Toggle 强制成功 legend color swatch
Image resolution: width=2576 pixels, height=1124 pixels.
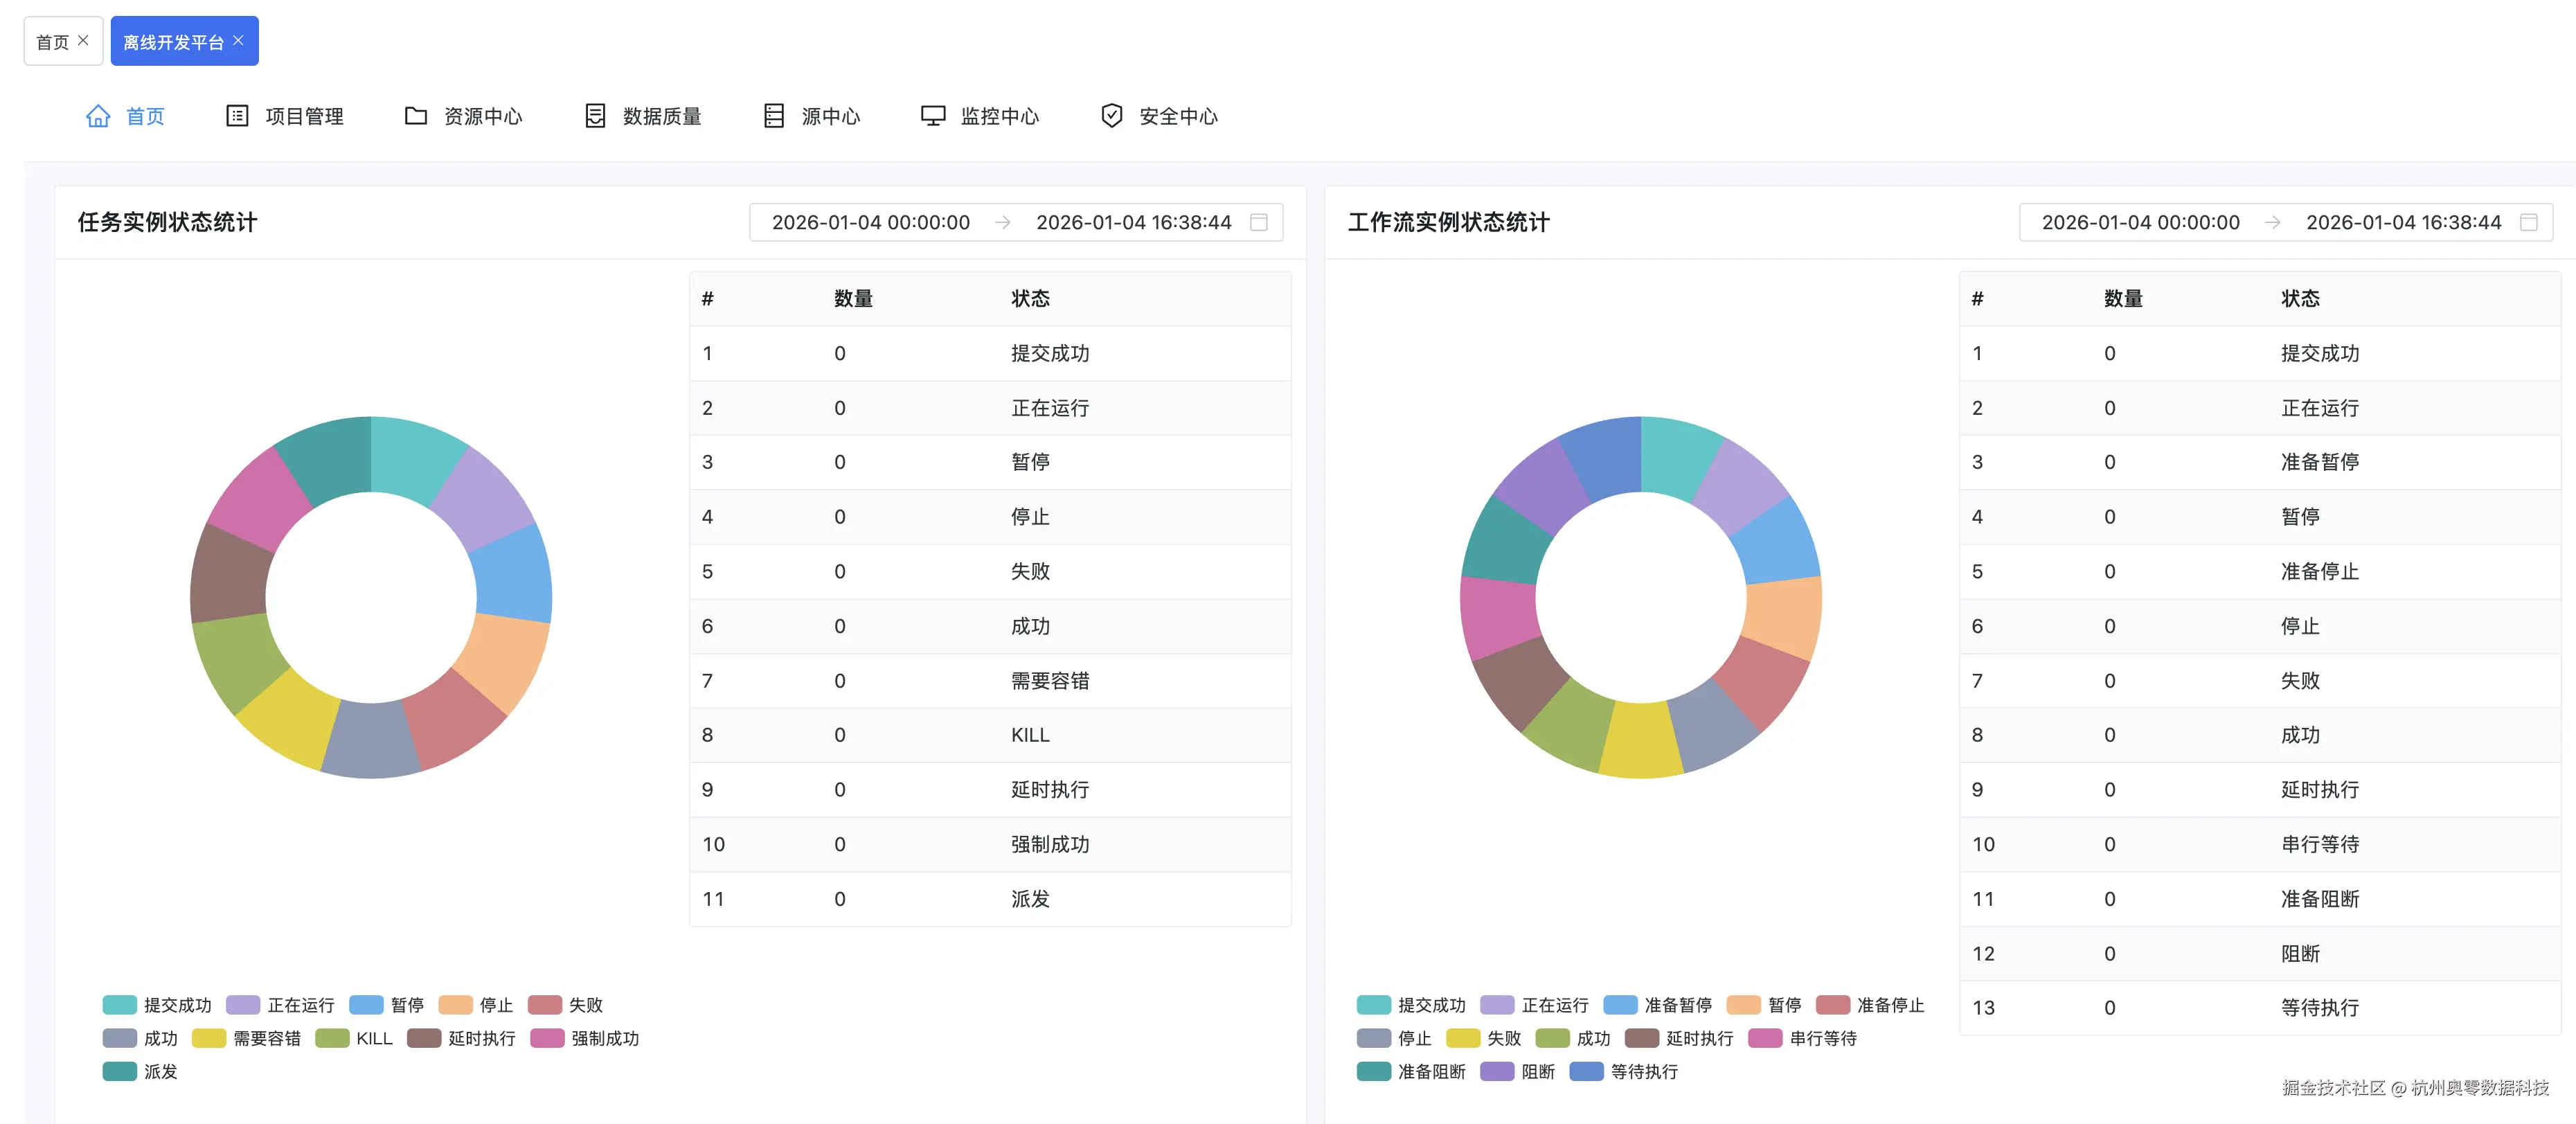[x=547, y=1038]
